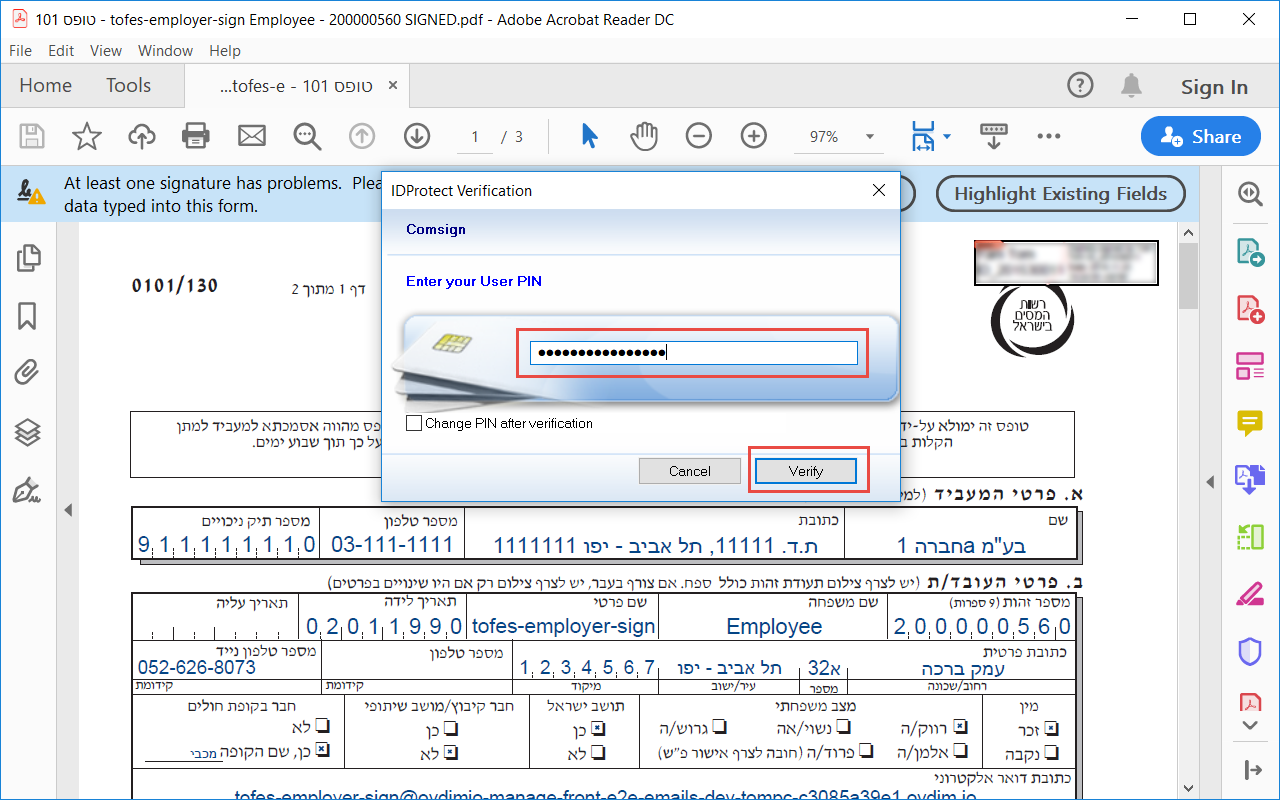Viewport: 1280px width, 800px height.
Task: Open the notifications bell
Action: (1131, 86)
